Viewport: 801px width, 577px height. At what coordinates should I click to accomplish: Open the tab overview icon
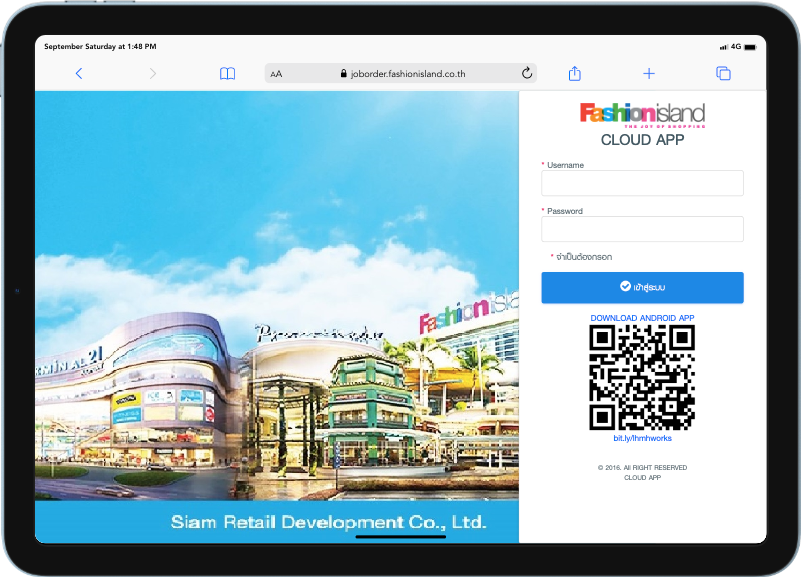[x=723, y=73]
